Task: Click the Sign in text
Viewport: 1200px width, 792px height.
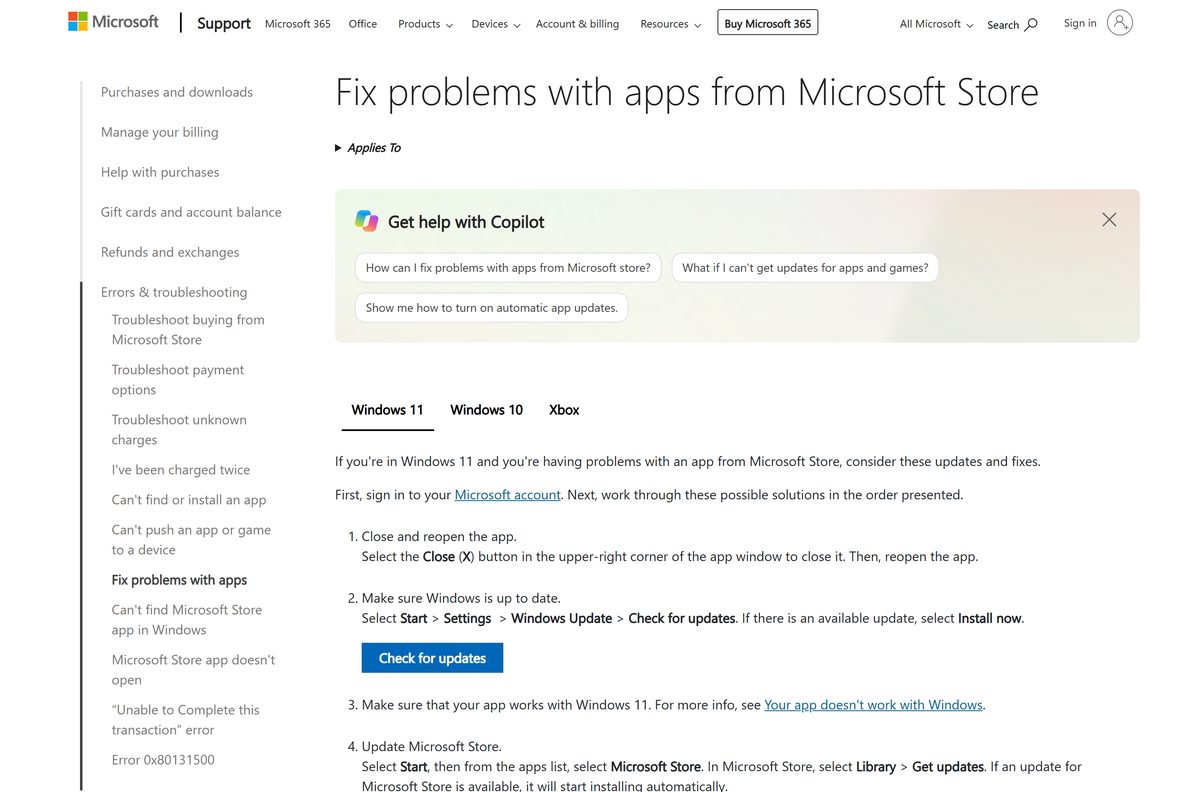Action: (x=1080, y=23)
